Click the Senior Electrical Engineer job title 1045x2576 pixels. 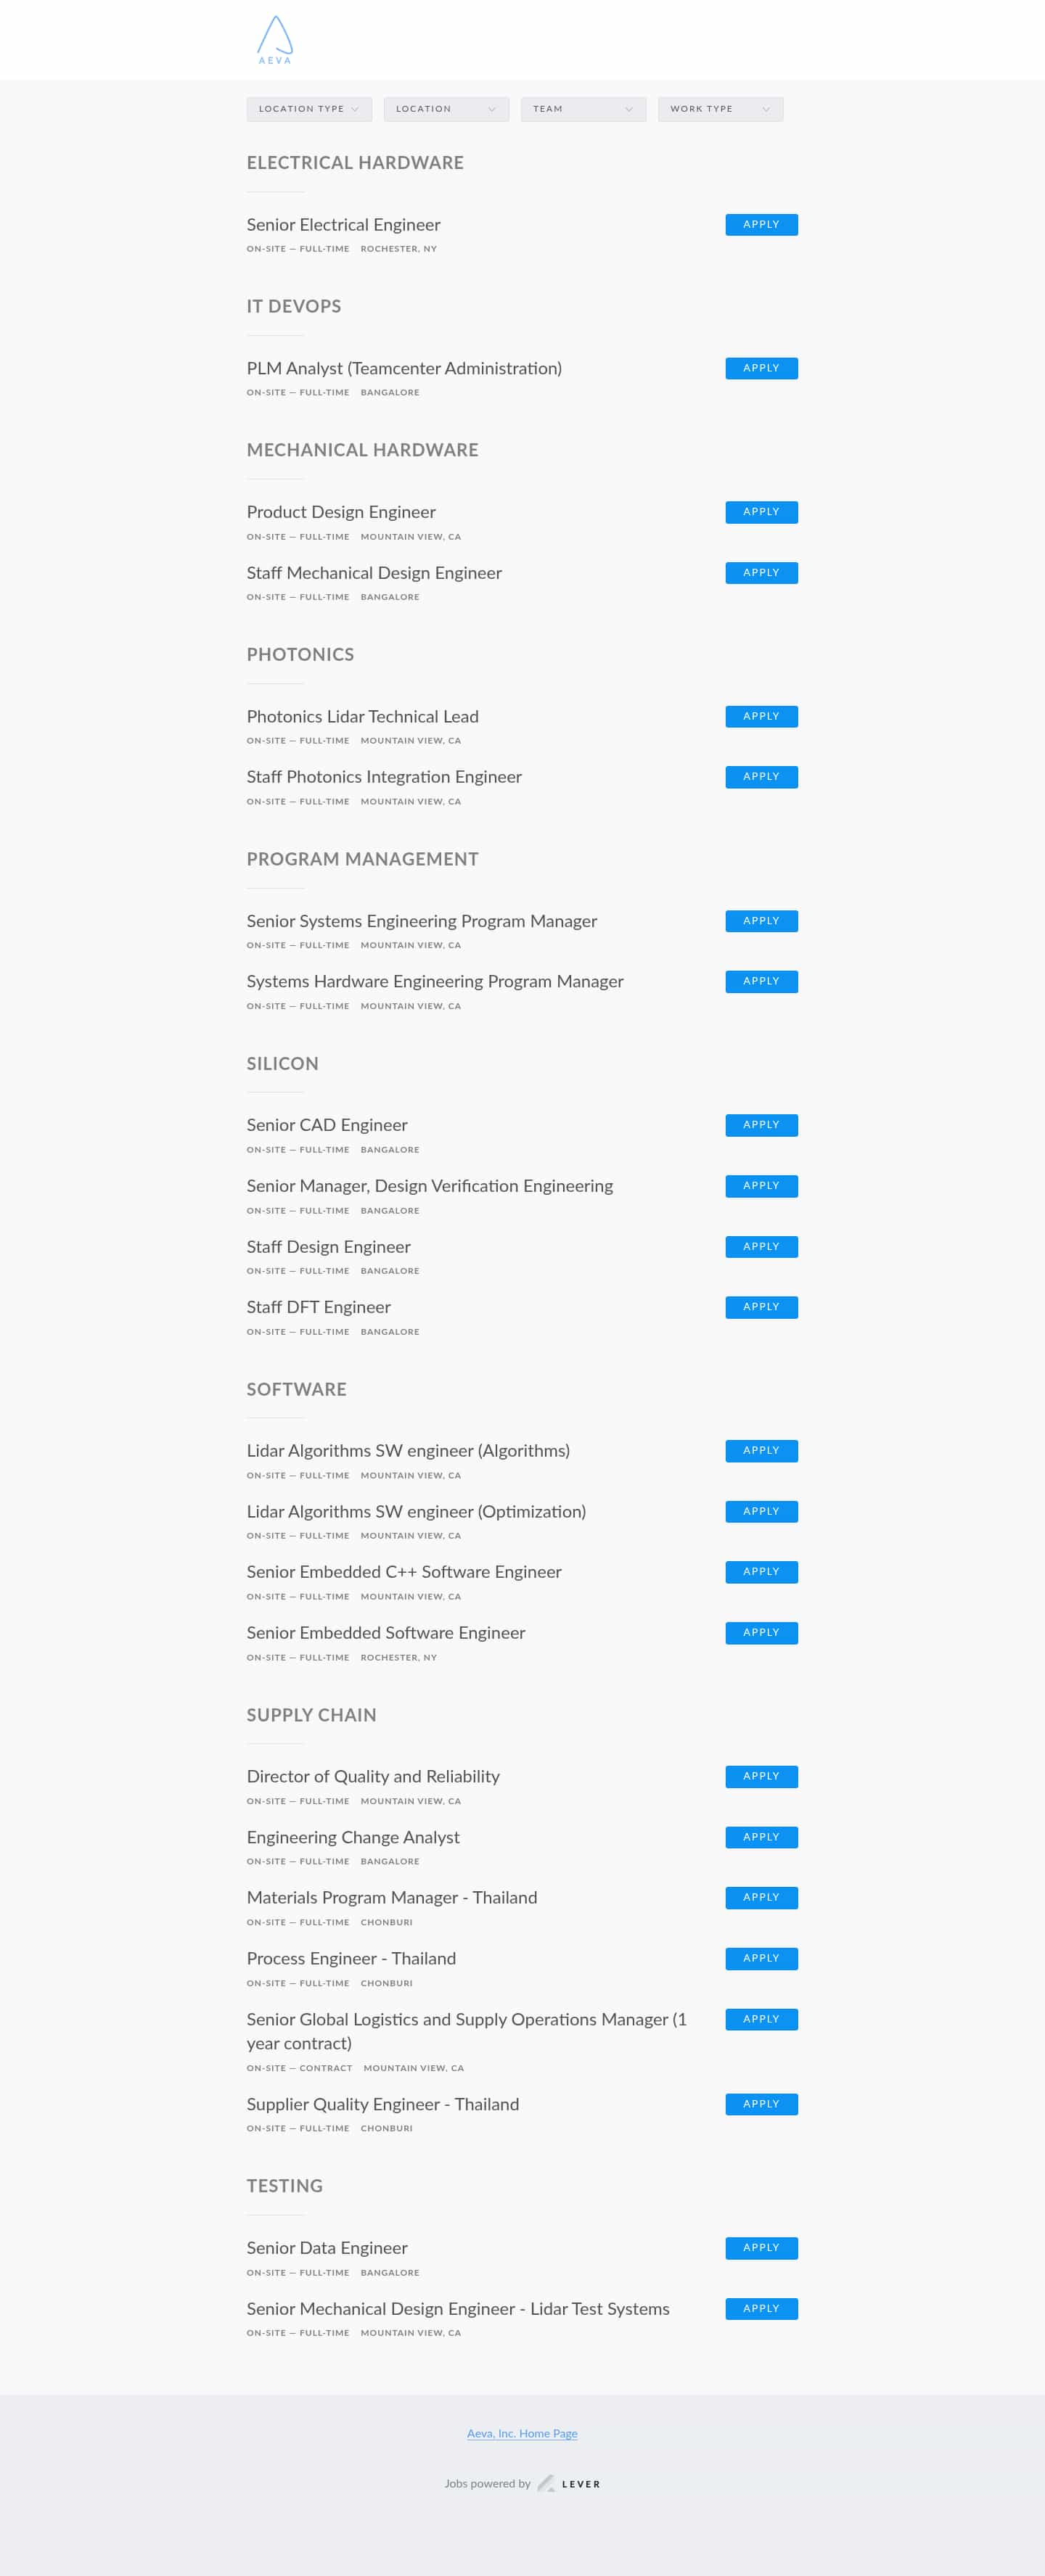343,225
